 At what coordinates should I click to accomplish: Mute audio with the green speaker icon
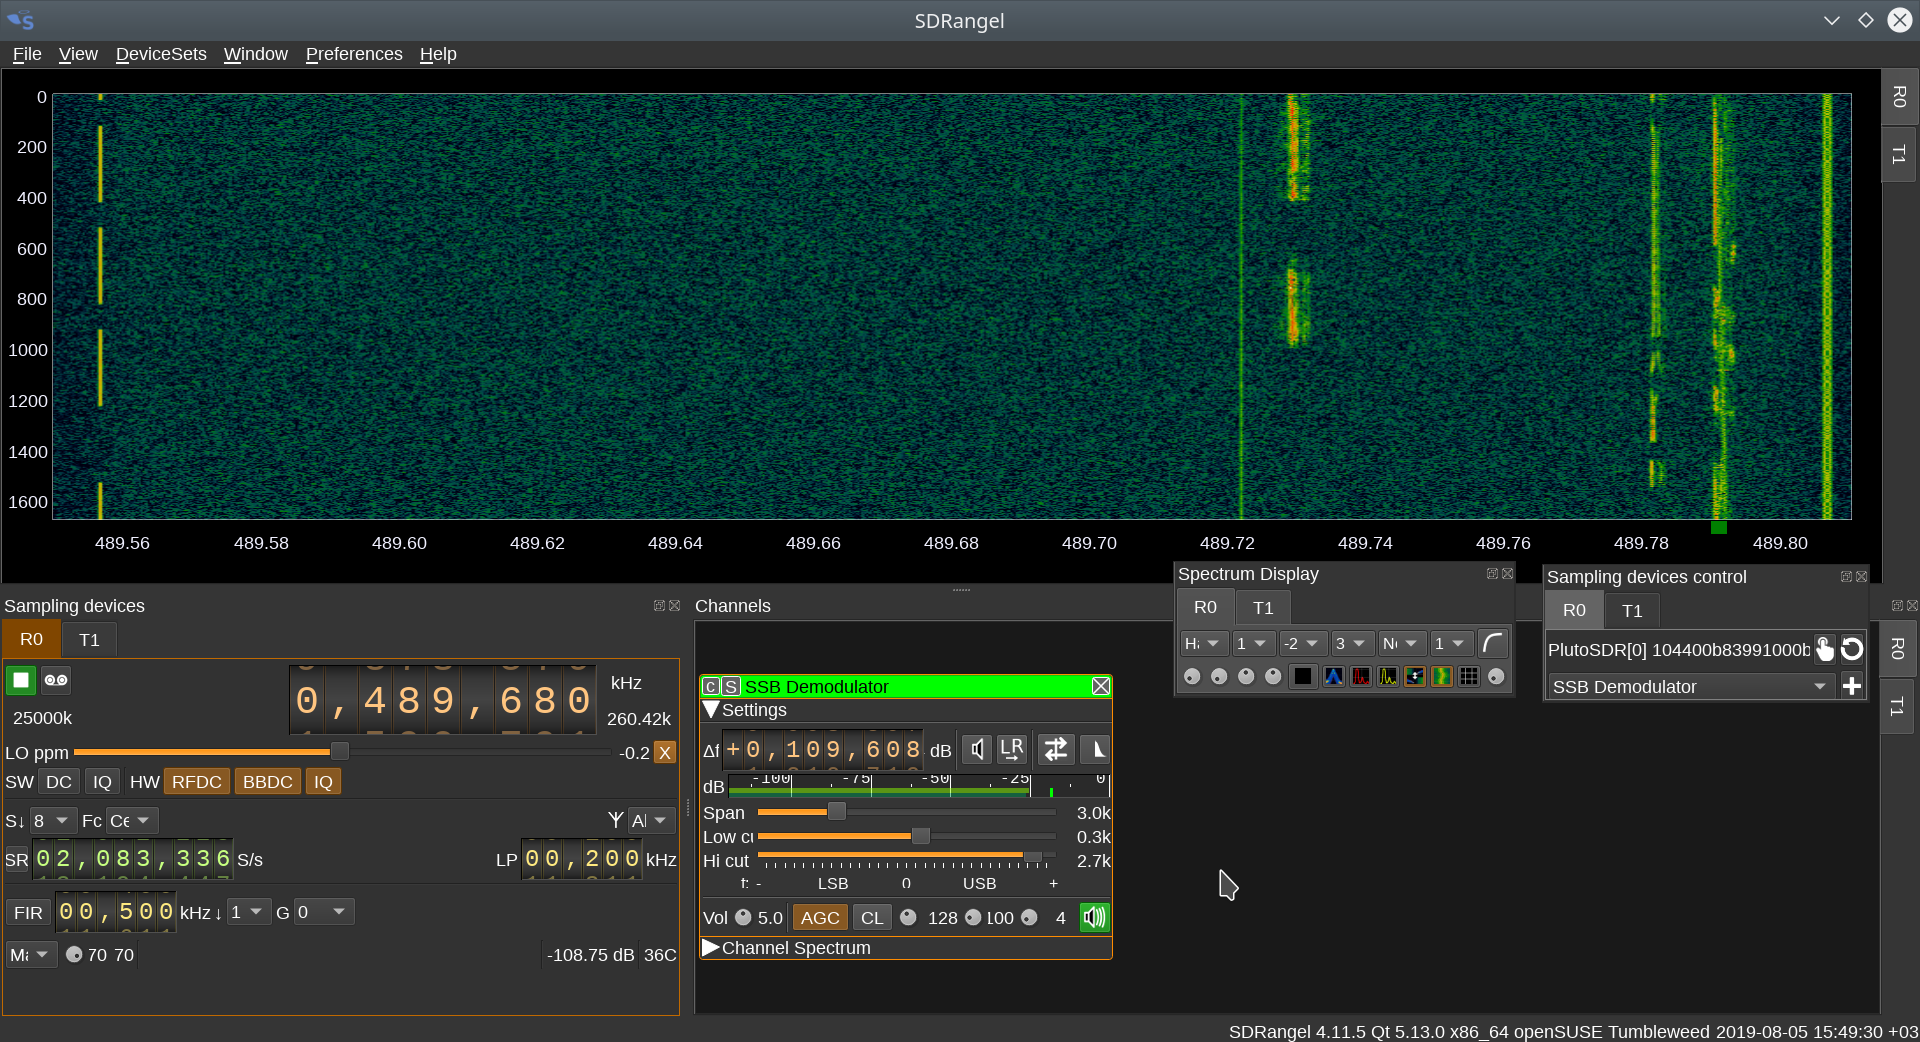(x=1094, y=917)
